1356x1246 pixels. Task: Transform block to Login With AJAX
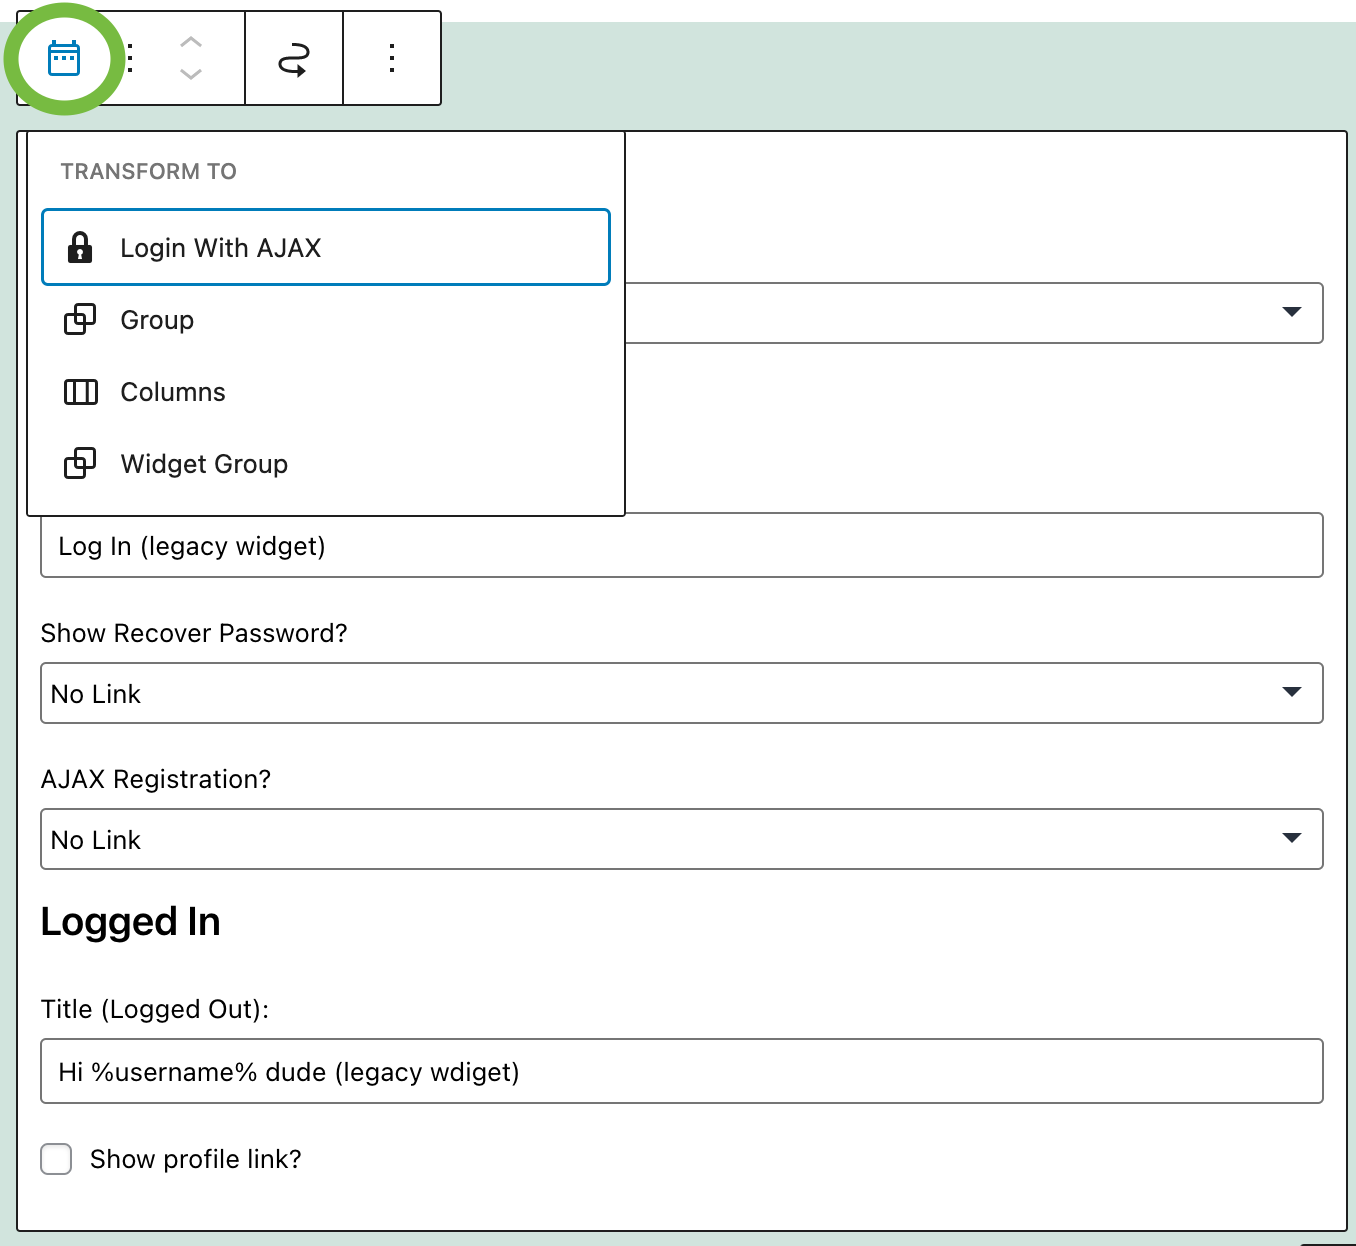point(326,247)
